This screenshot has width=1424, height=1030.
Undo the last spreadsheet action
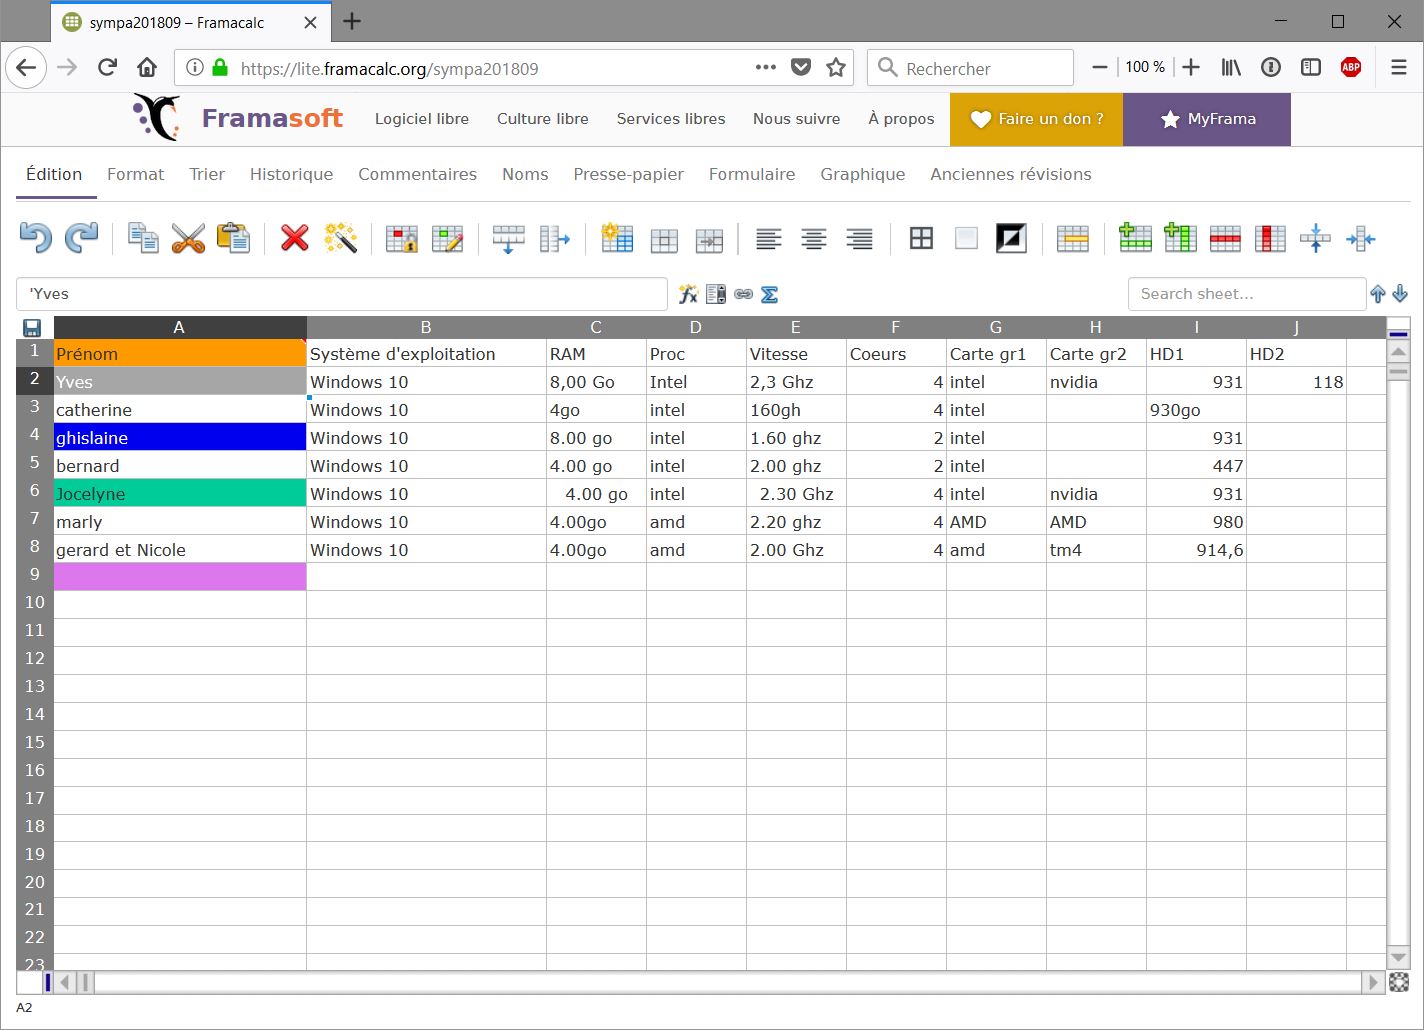coord(36,238)
